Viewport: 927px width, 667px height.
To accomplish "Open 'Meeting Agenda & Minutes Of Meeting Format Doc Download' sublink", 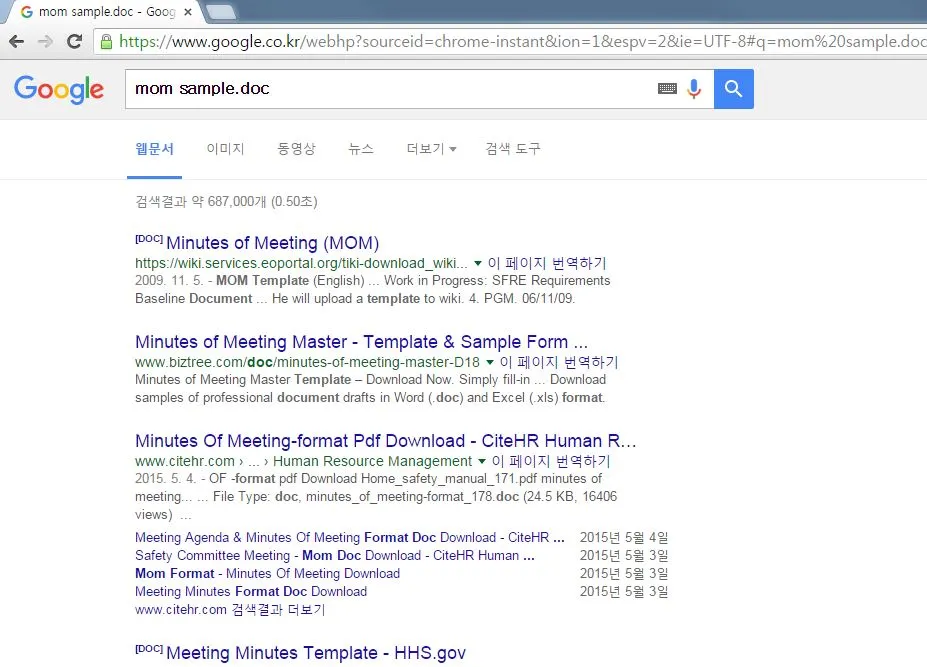I will point(349,538).
